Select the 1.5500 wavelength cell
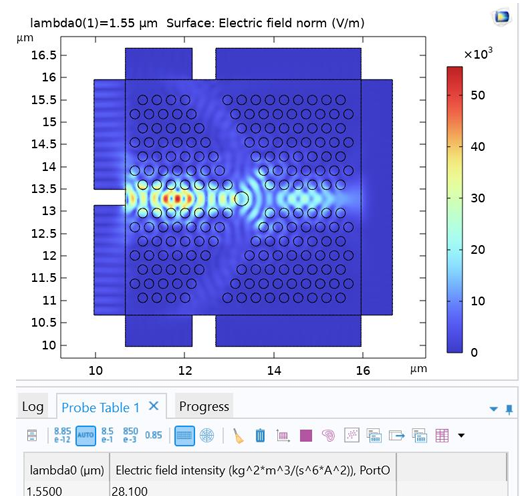The width and height of the screenshot is (525, 496). click(67, 489)
